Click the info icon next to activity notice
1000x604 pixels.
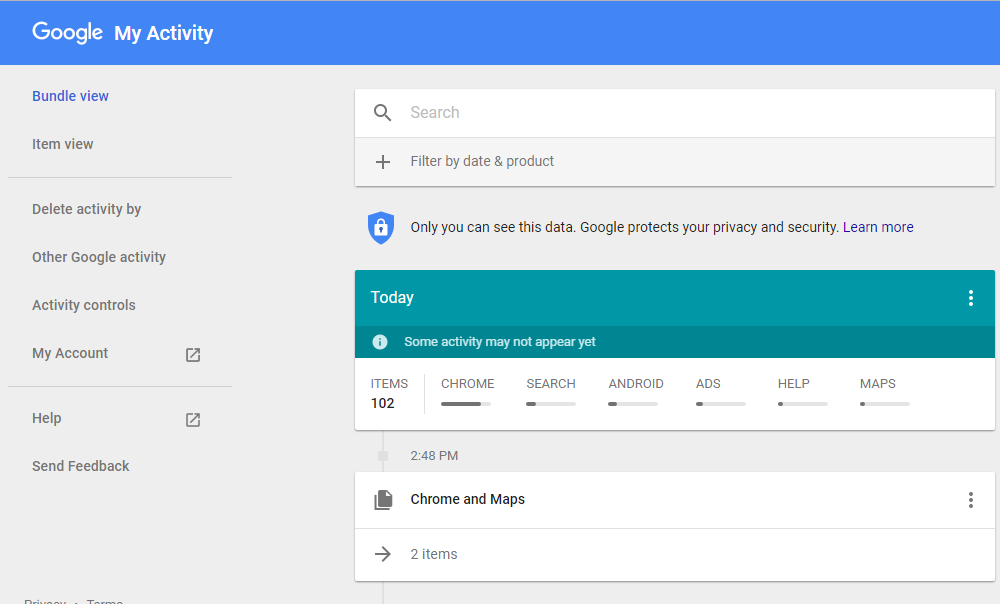[379, 342]
